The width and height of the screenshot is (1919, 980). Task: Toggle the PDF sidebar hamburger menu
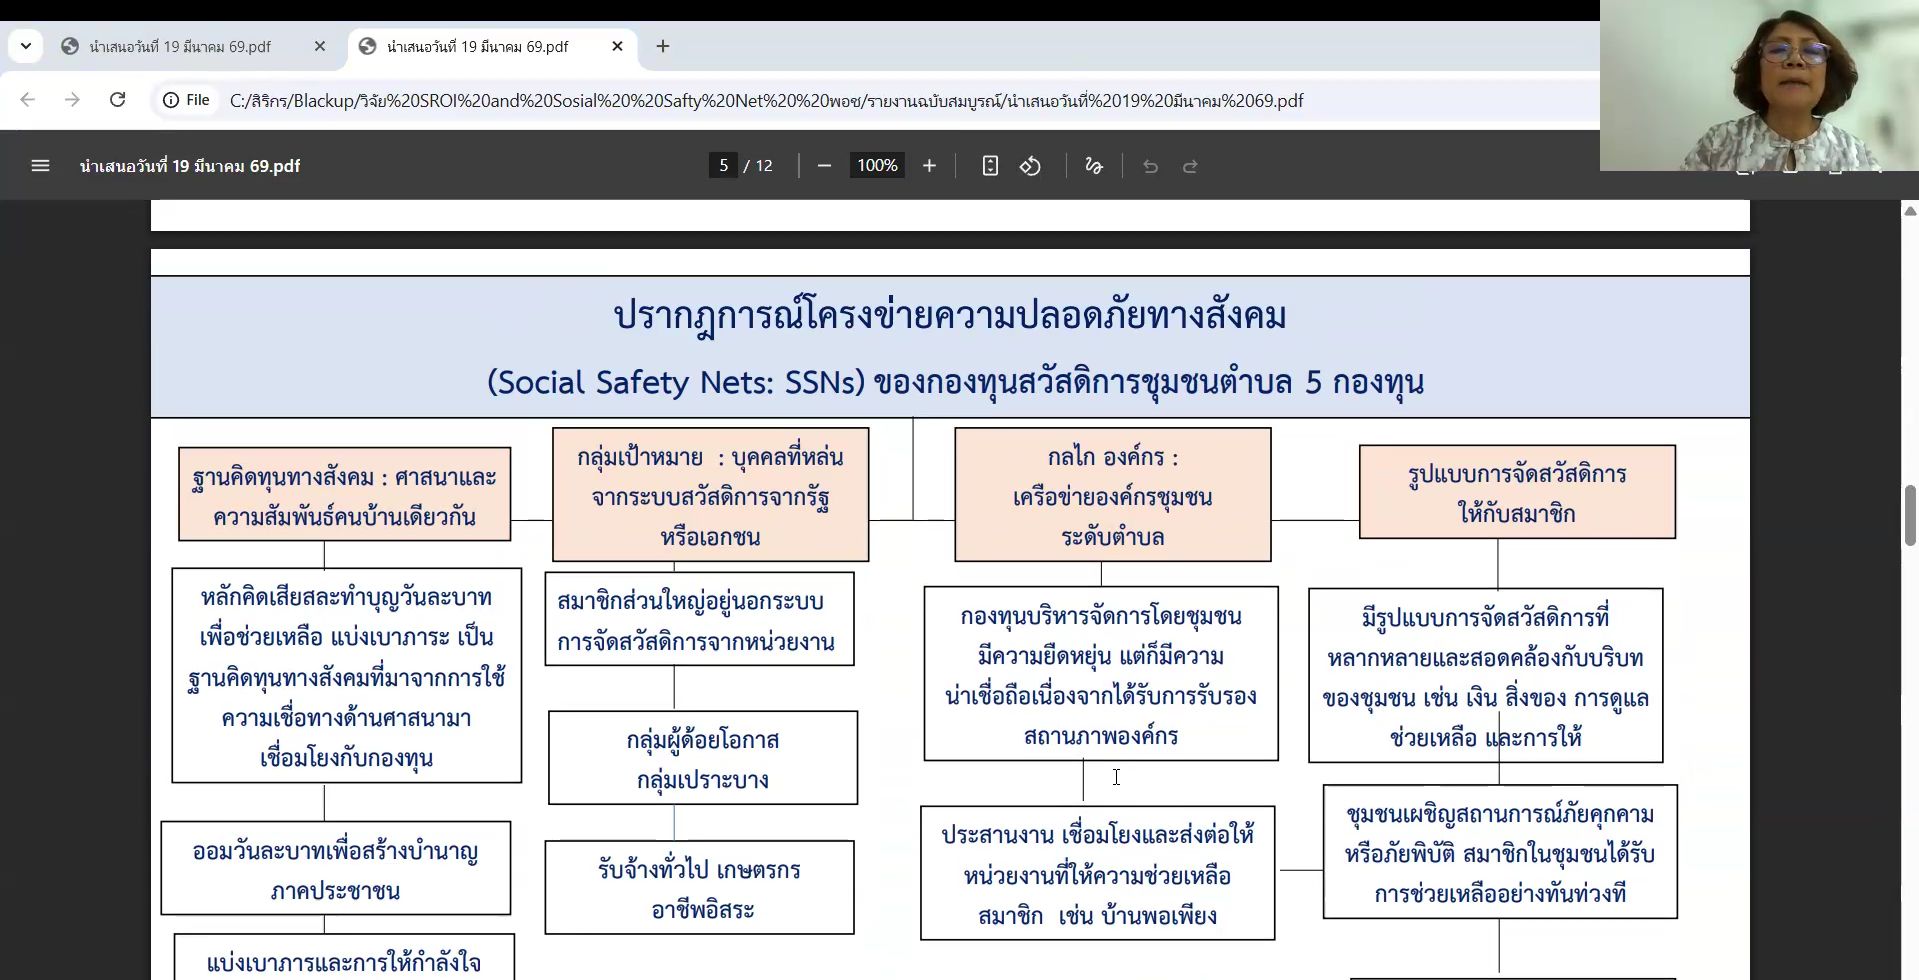click(40, 166)
